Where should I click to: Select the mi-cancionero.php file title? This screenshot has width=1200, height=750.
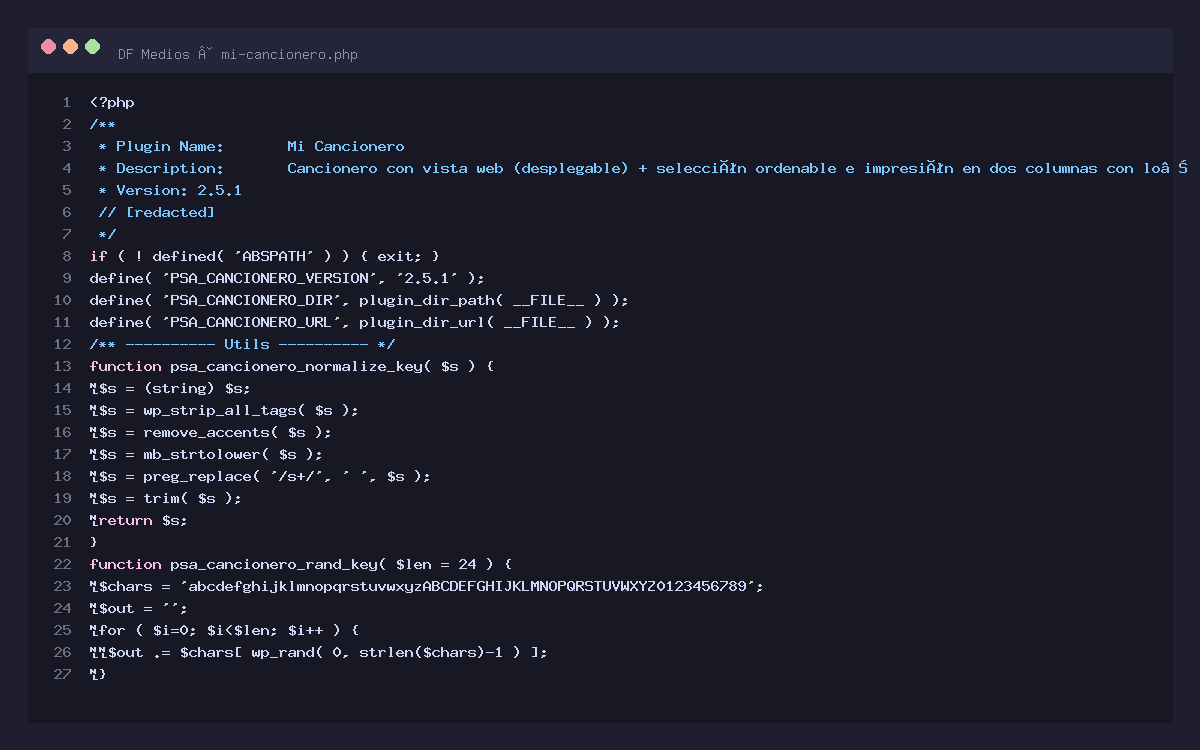coord(289,55)
